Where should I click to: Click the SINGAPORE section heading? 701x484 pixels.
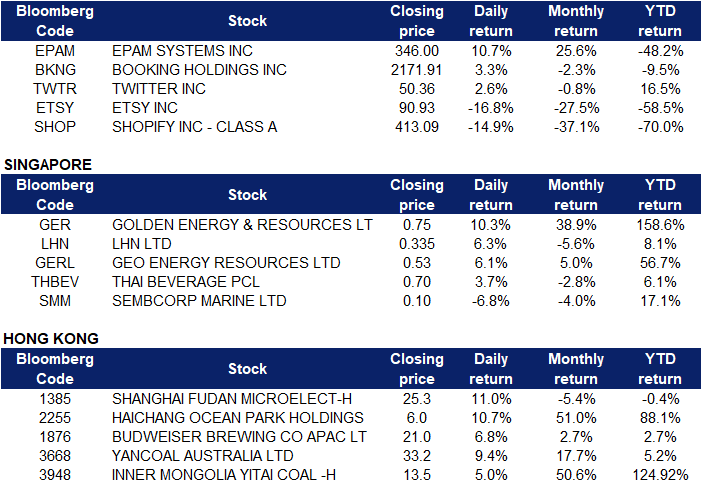pos(48,165)
